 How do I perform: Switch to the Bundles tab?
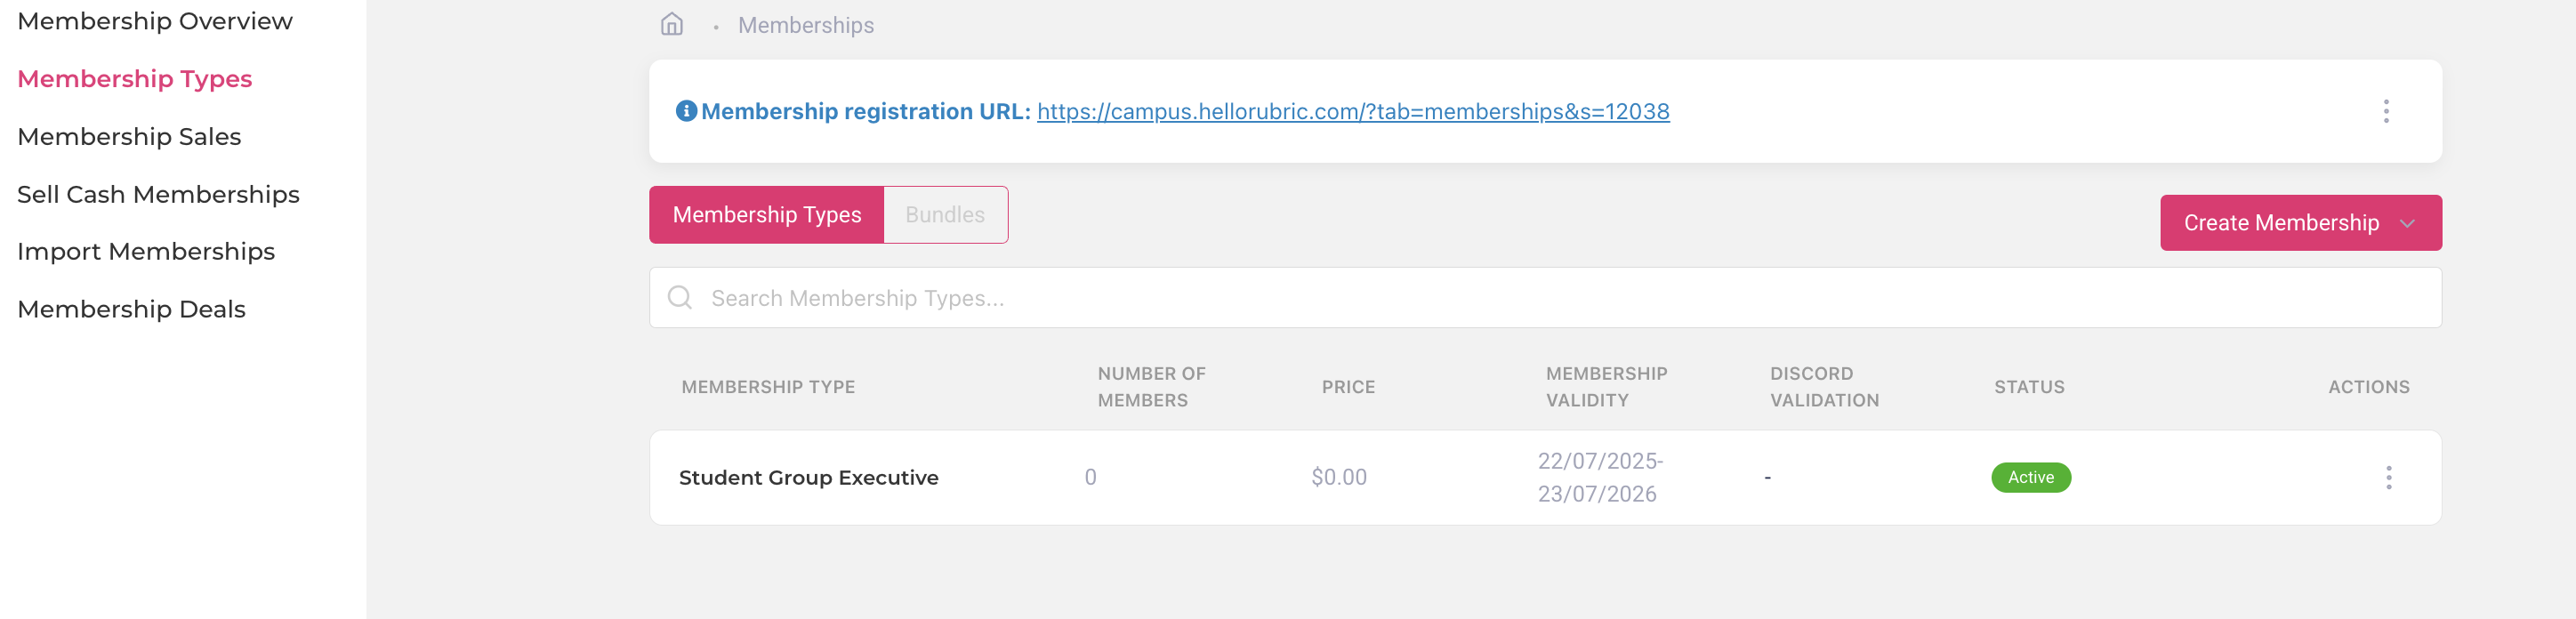click(944, 215)
